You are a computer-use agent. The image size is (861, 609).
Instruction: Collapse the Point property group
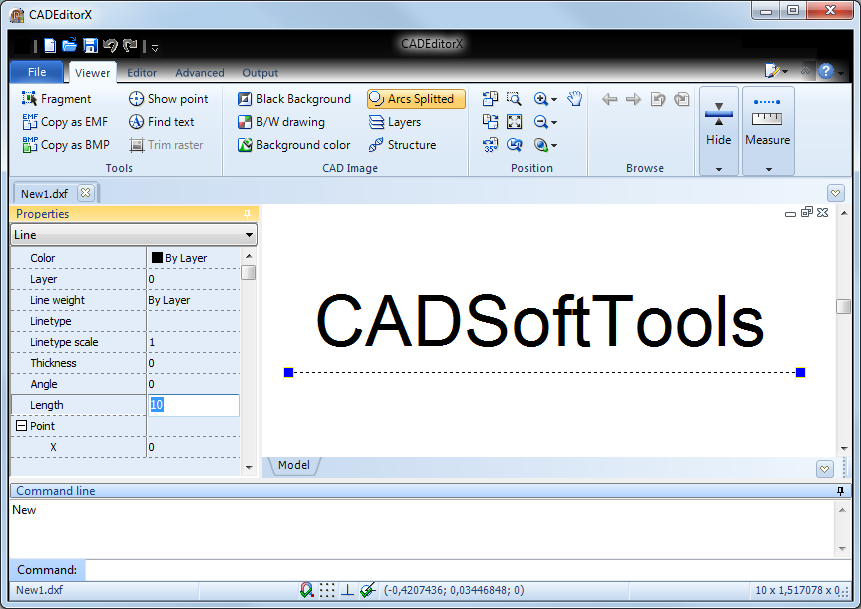[x=21, y=426]
